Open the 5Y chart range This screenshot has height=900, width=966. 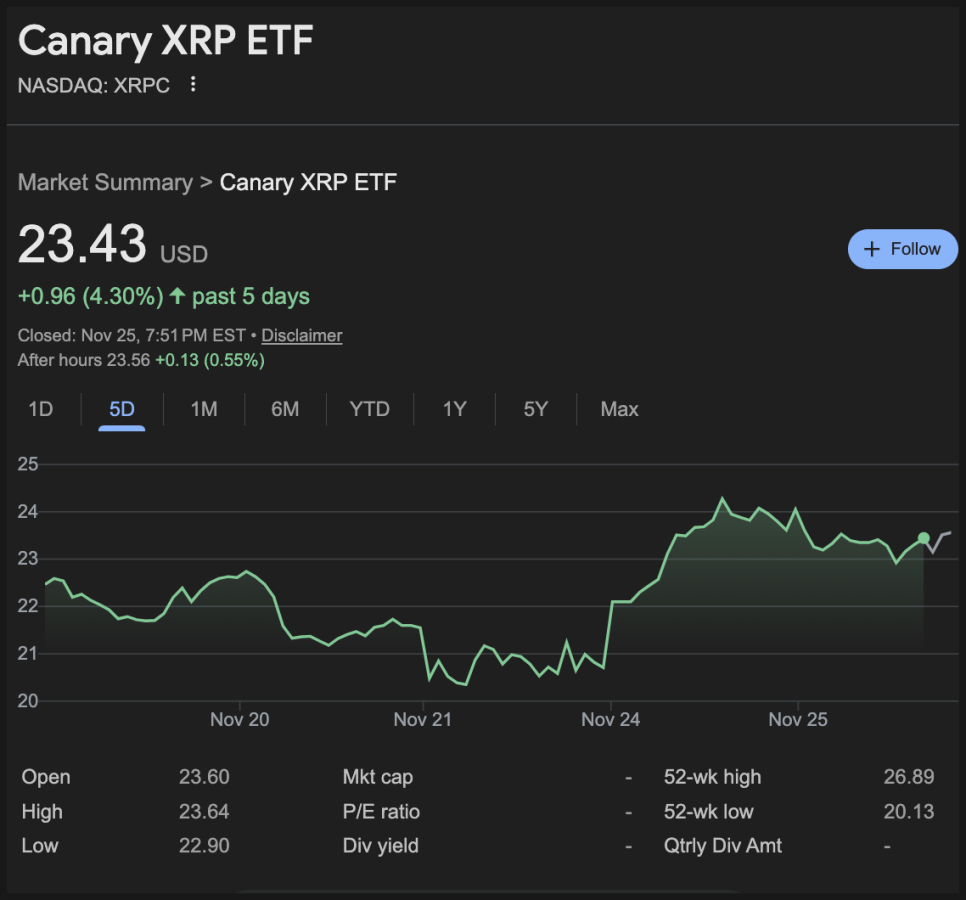click(535, 409)
